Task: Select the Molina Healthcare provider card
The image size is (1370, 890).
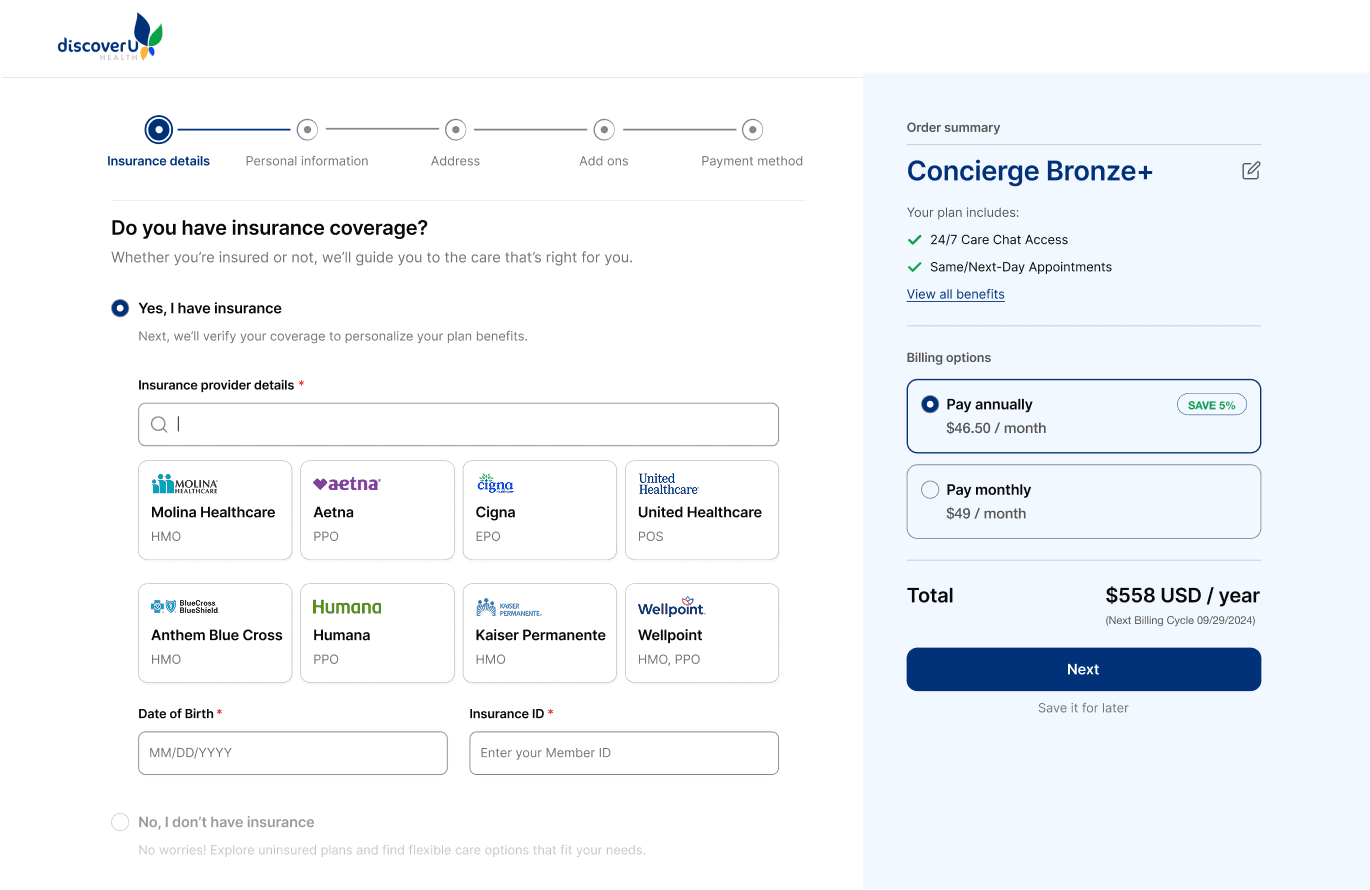Action: 216,510
